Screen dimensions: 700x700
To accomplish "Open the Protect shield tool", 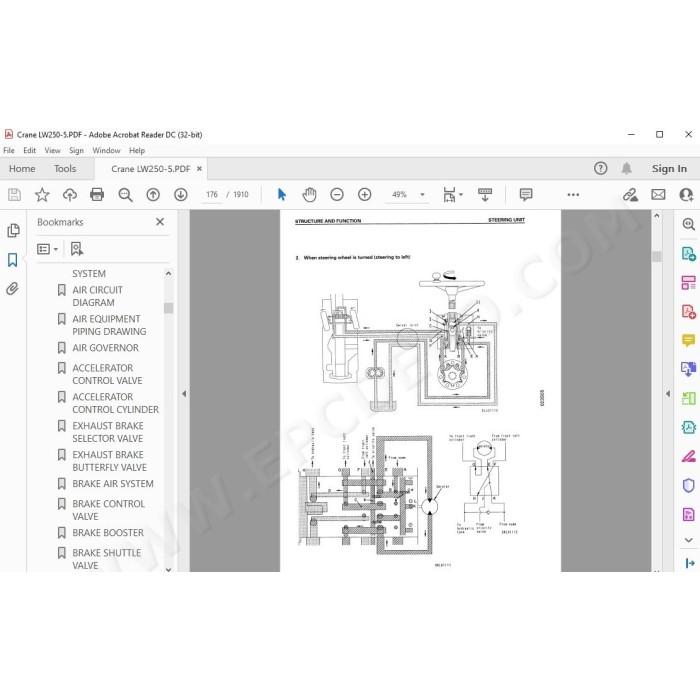I will [689, 485].
